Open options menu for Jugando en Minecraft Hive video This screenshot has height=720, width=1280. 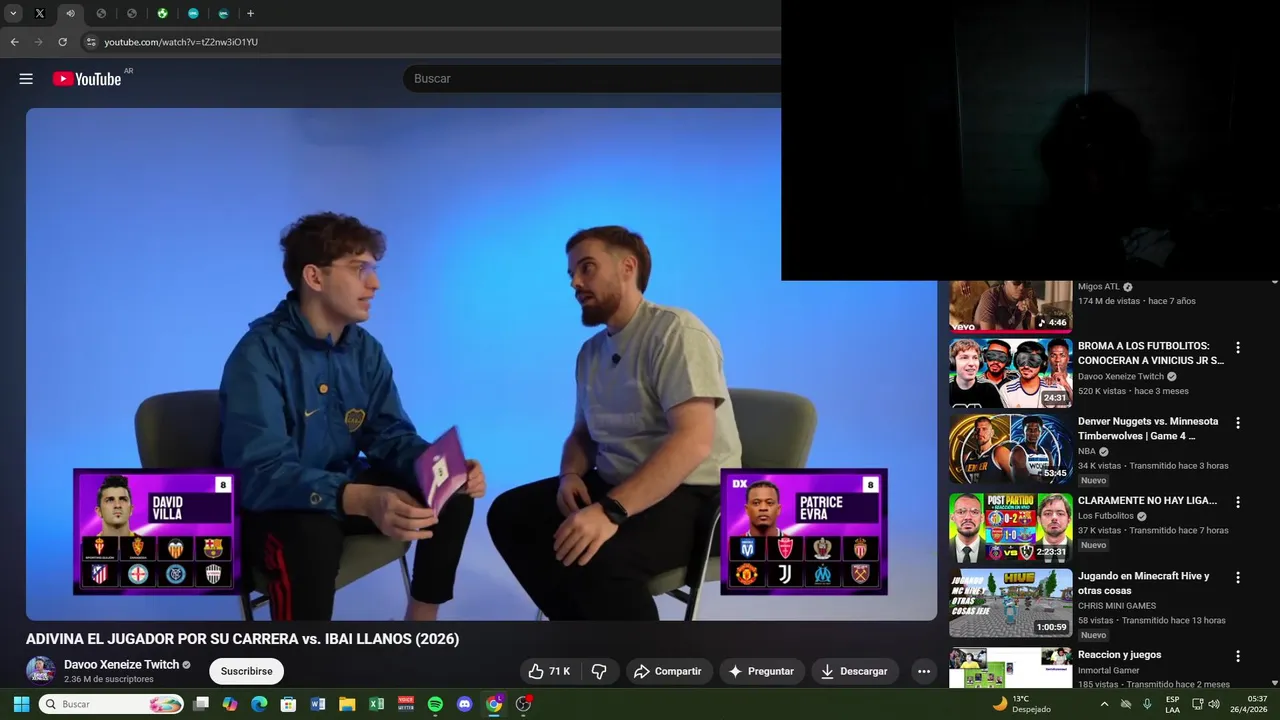tap(1238, 577)
